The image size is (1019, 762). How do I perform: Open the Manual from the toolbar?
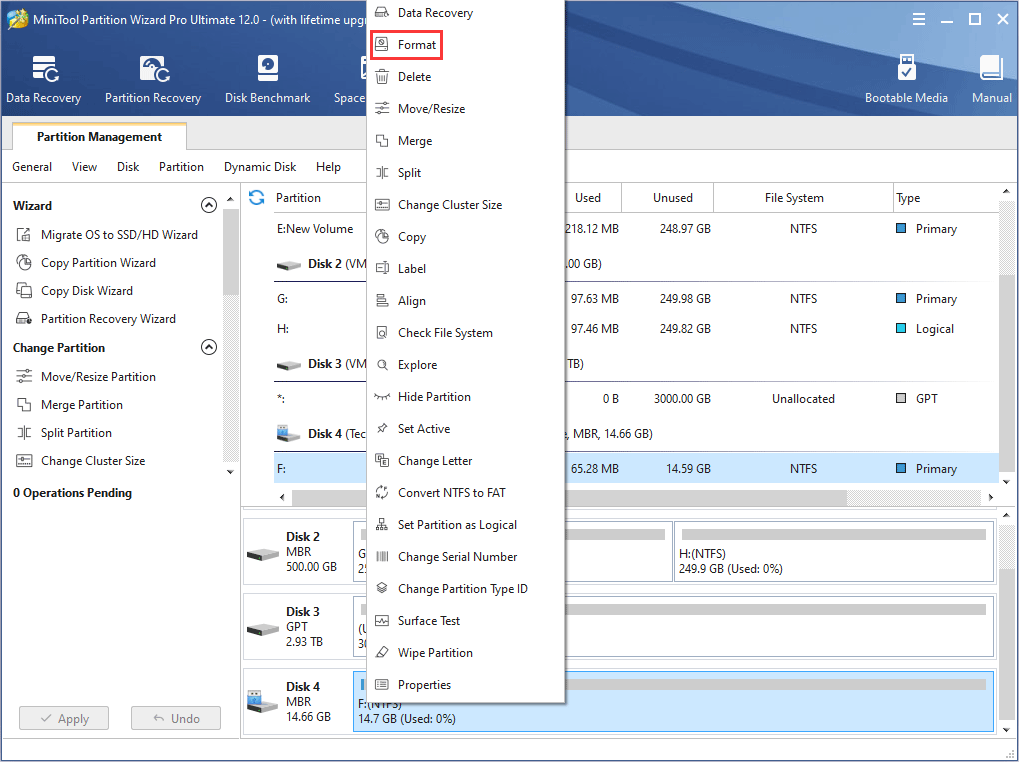992,79
